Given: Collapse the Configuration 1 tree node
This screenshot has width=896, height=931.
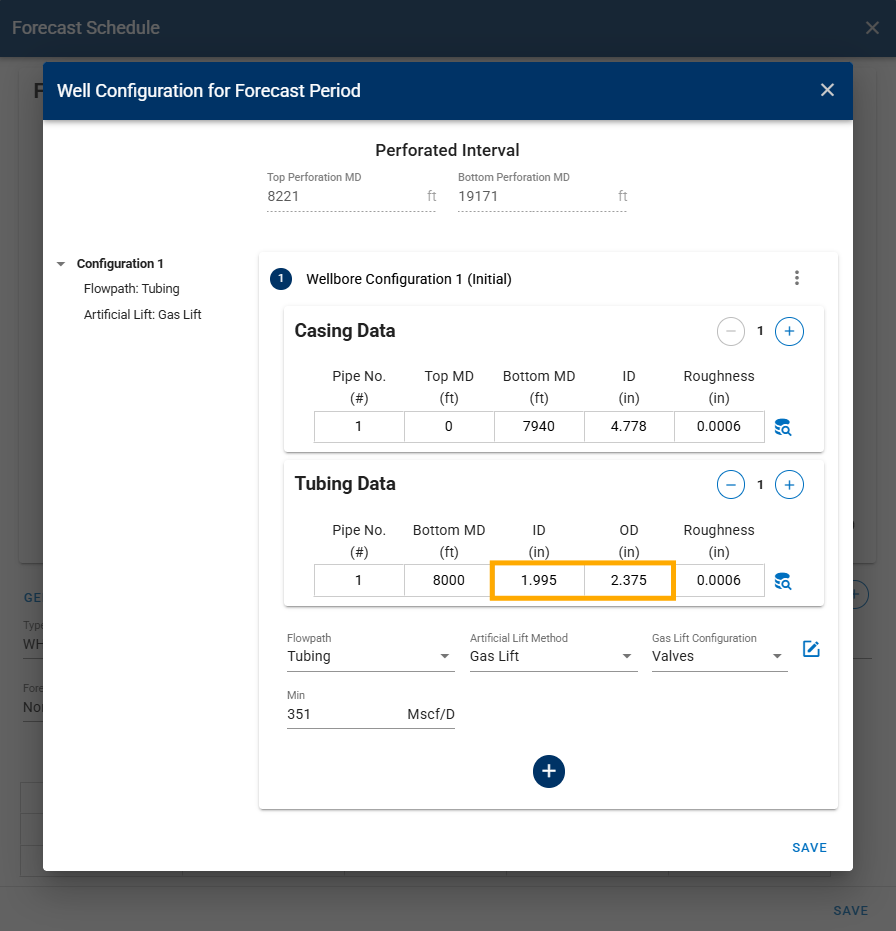Looking at the screenshot, I should (x=61, y=264).
